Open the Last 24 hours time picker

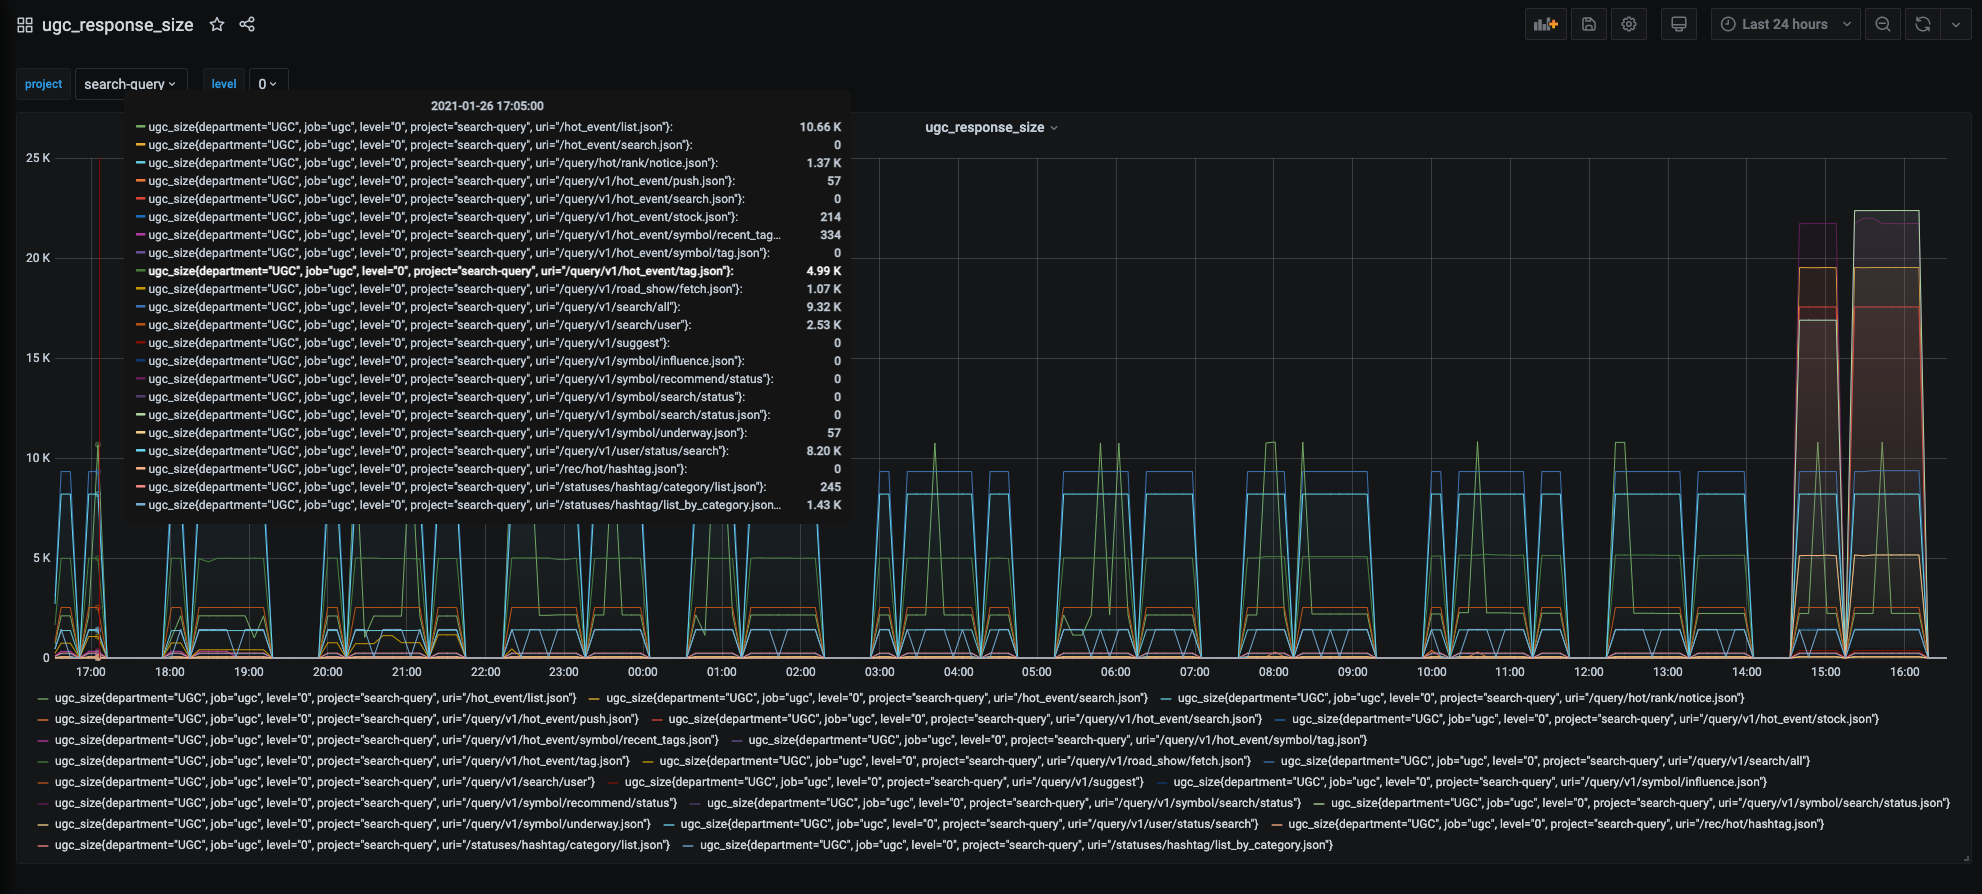1786,24
